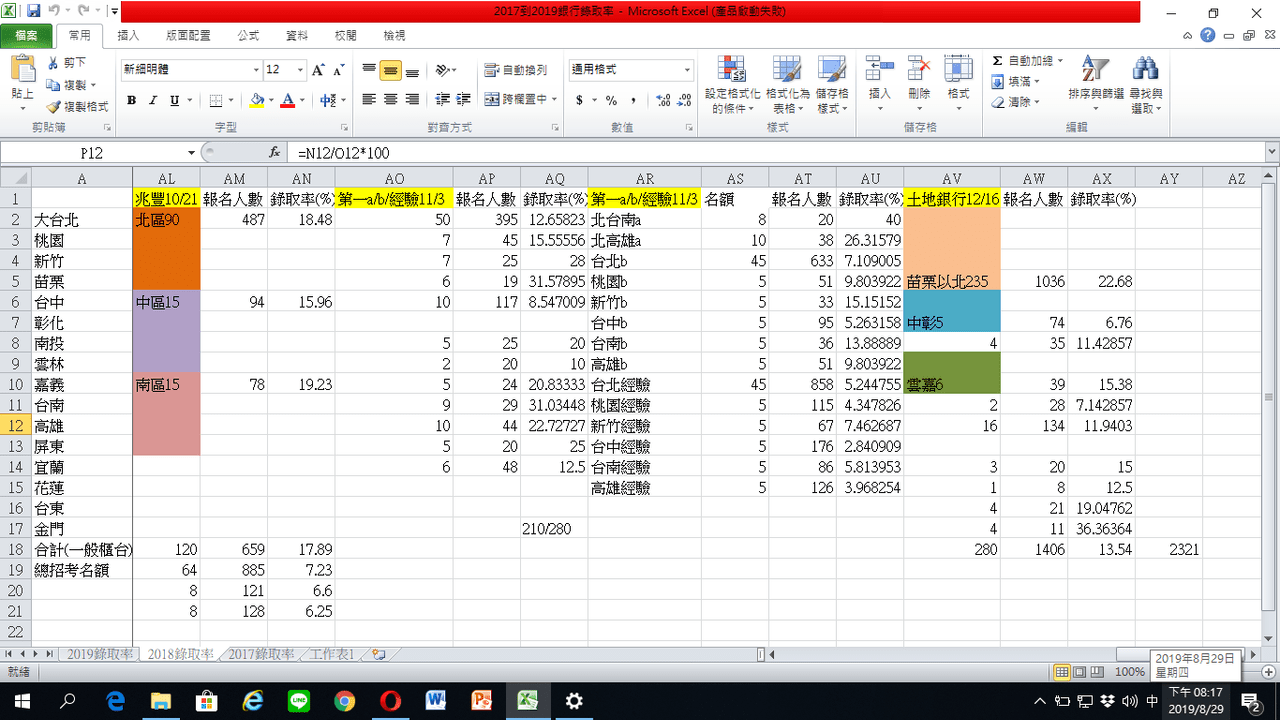Toggle Italic formatting
Image resolution: width=1280 pixels, height=720 pixels.
point(153,100)
